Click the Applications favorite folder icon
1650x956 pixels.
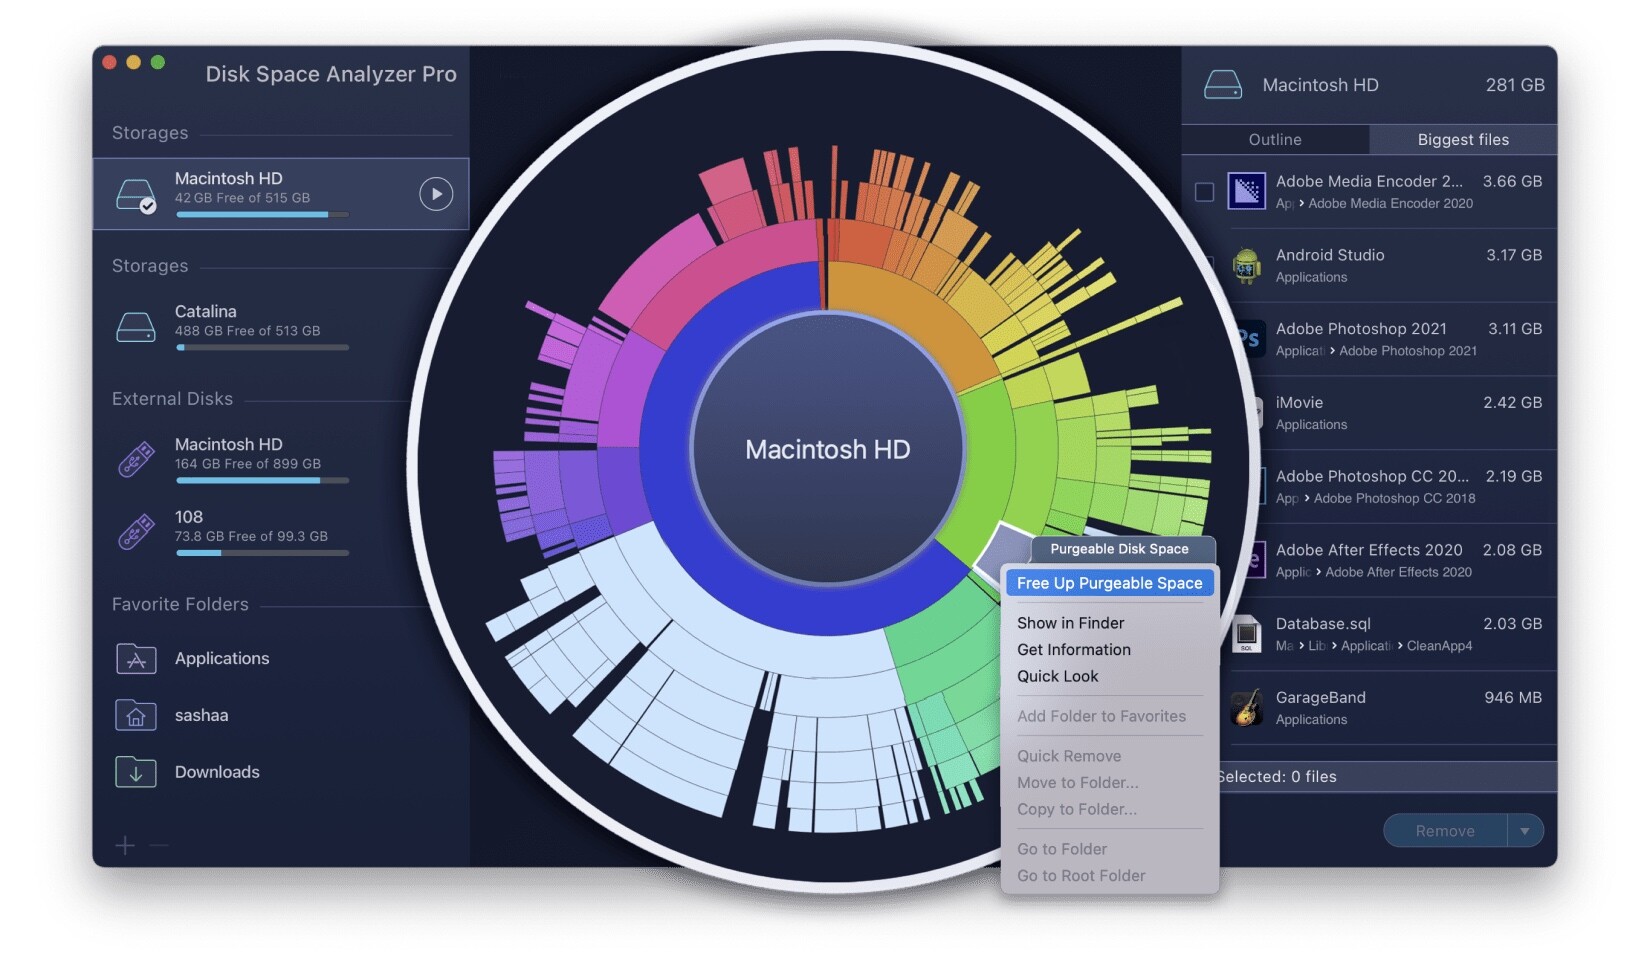pyautogui.click(x=136, y=659)
